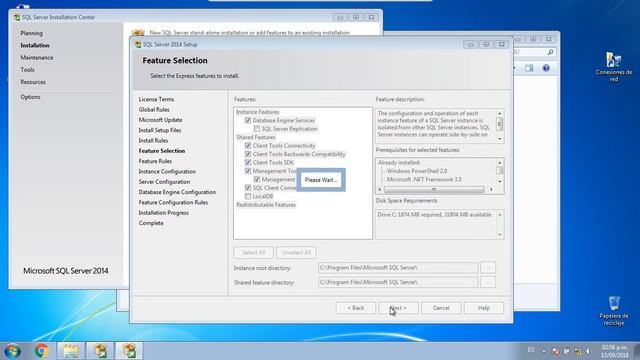Select the 'Shared Features' tree node

[x=256, y=137]
